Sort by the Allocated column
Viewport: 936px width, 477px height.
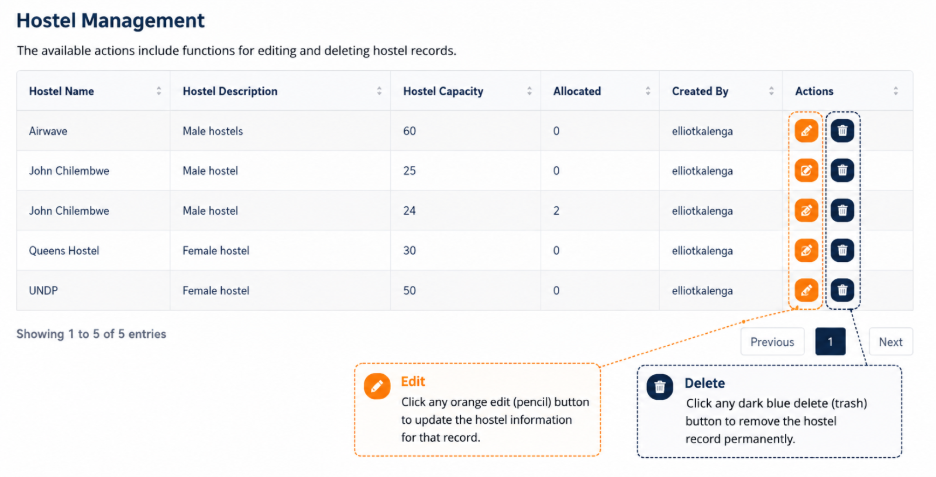[648, 91]
